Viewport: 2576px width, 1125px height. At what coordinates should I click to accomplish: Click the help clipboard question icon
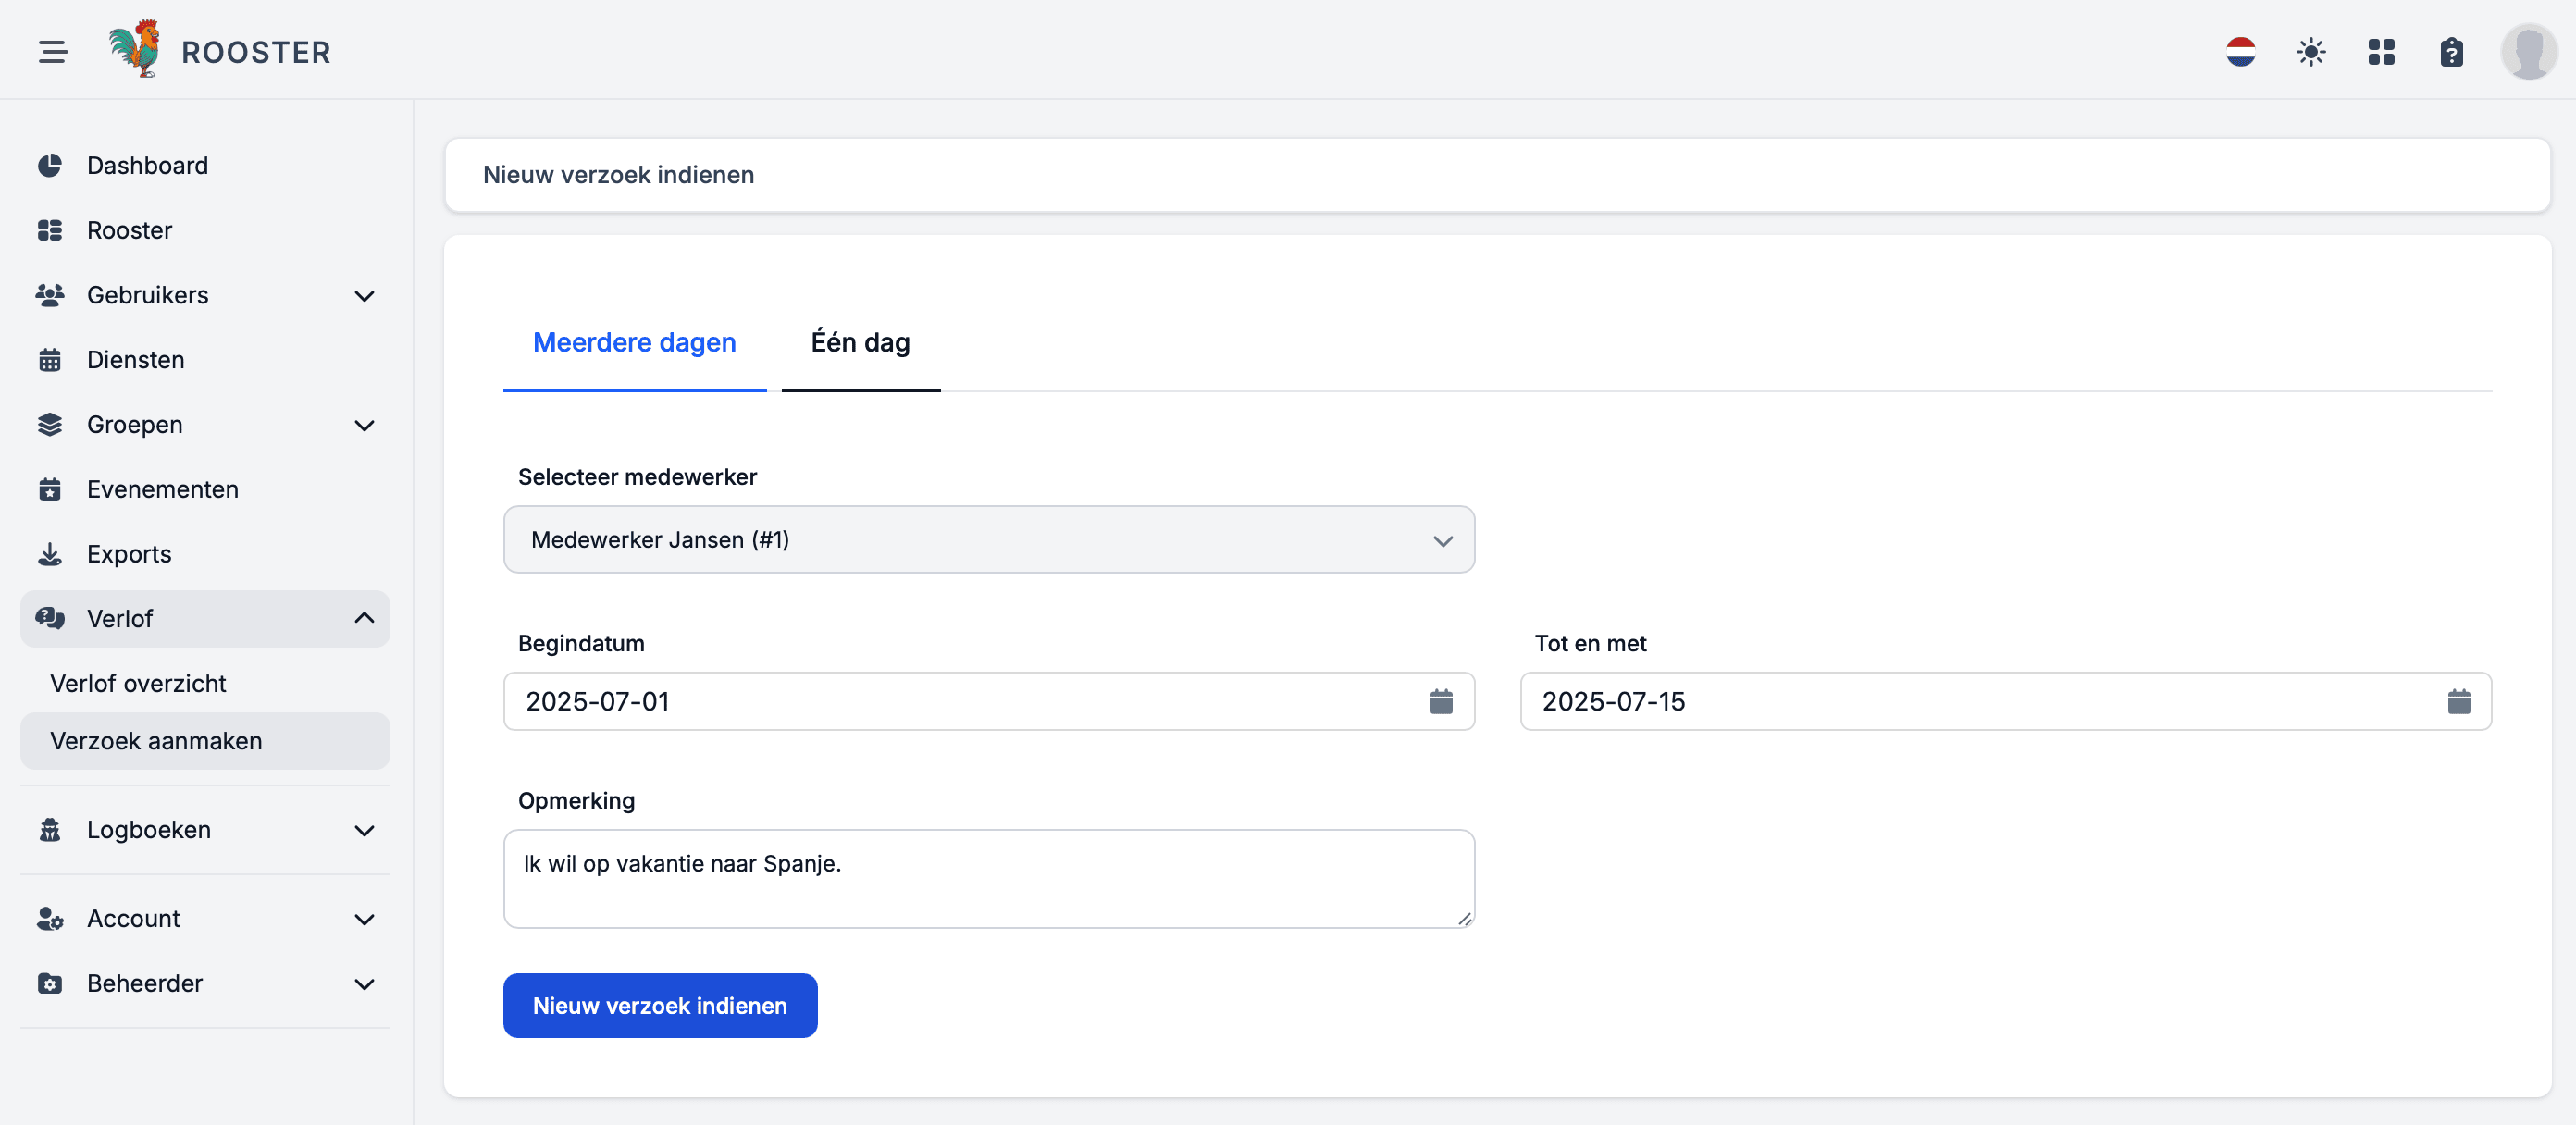coord(2451,51)
